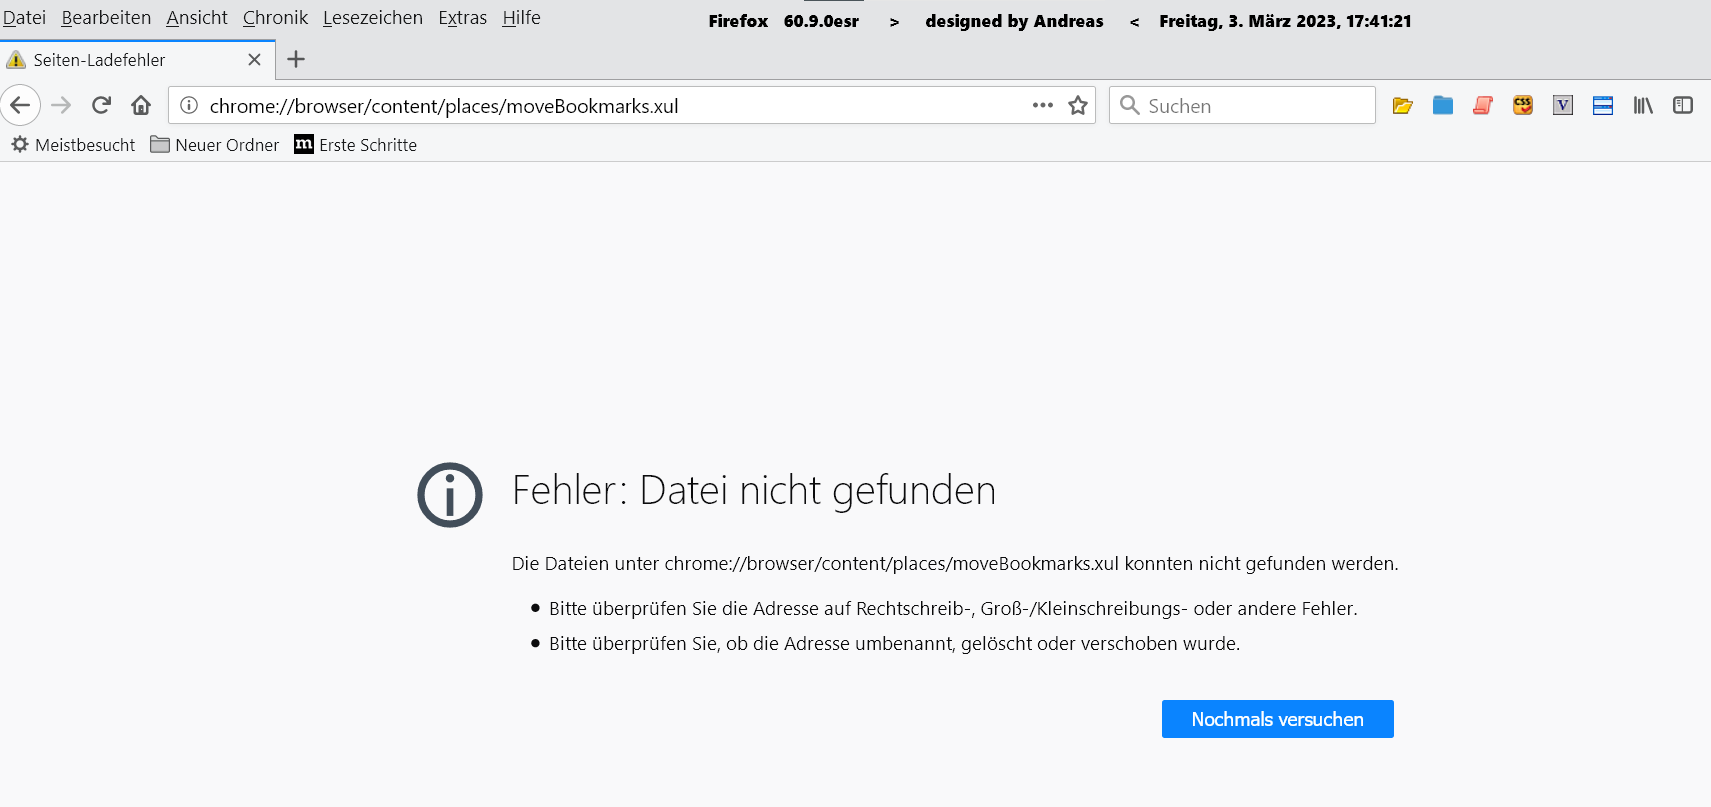Open the yellow open-folder toolbar icon
Viewport: 1711px width, 807px height.
tap(1402, 105)
